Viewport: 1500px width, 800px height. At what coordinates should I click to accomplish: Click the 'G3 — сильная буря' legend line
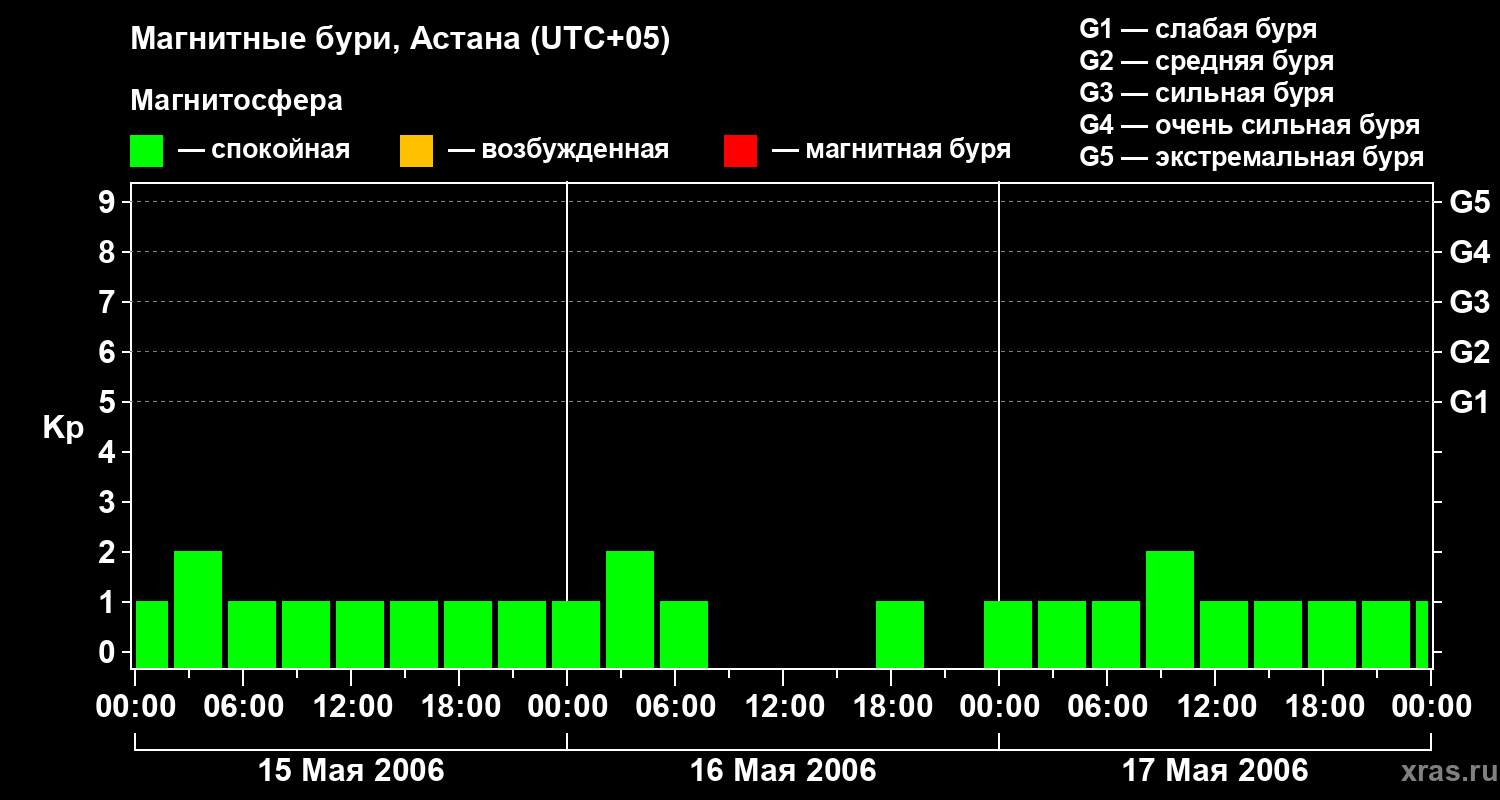tap(1206, 93)
